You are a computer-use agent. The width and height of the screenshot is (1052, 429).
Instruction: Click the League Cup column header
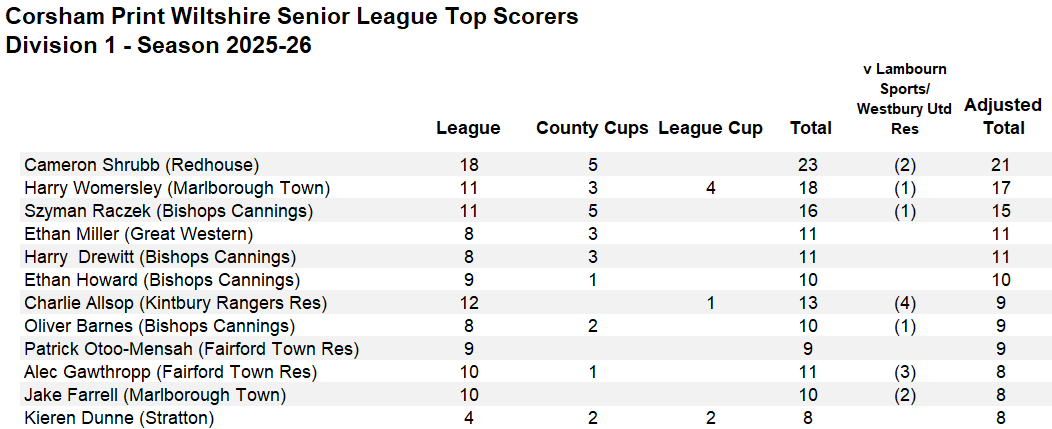click(x=710, y=128)
